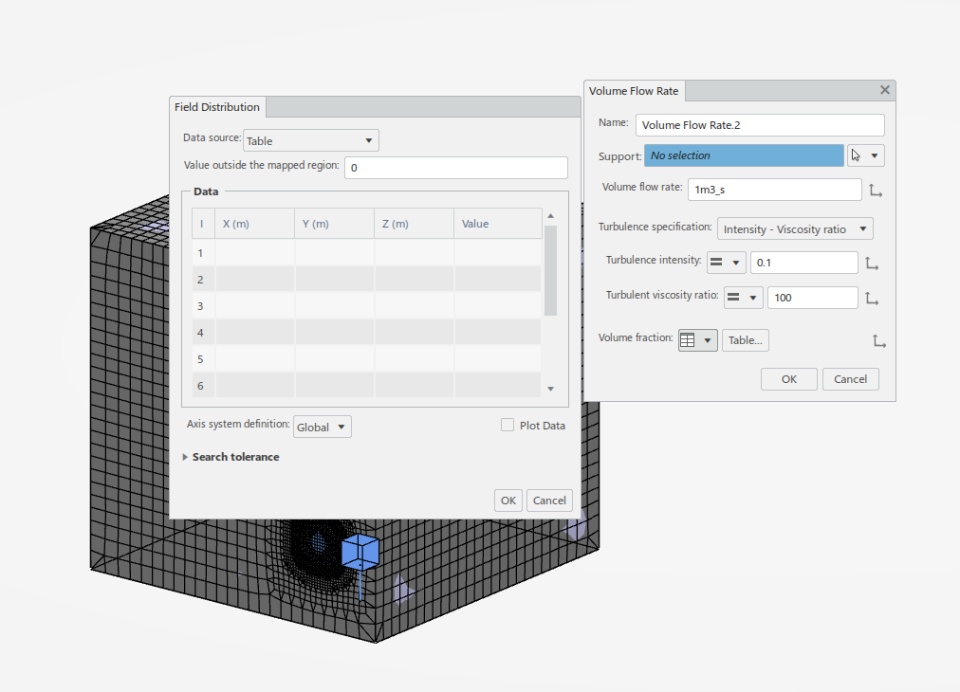Click the Support No selection field
Image resolution: width=960 pixels, height=692 pixels.
[x=743, y=156]
